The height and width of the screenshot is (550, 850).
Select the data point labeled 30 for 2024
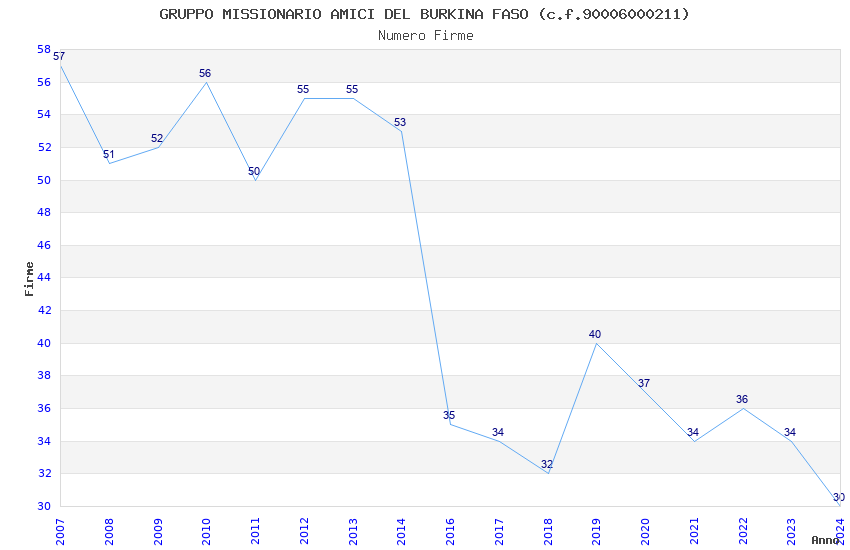839,498
